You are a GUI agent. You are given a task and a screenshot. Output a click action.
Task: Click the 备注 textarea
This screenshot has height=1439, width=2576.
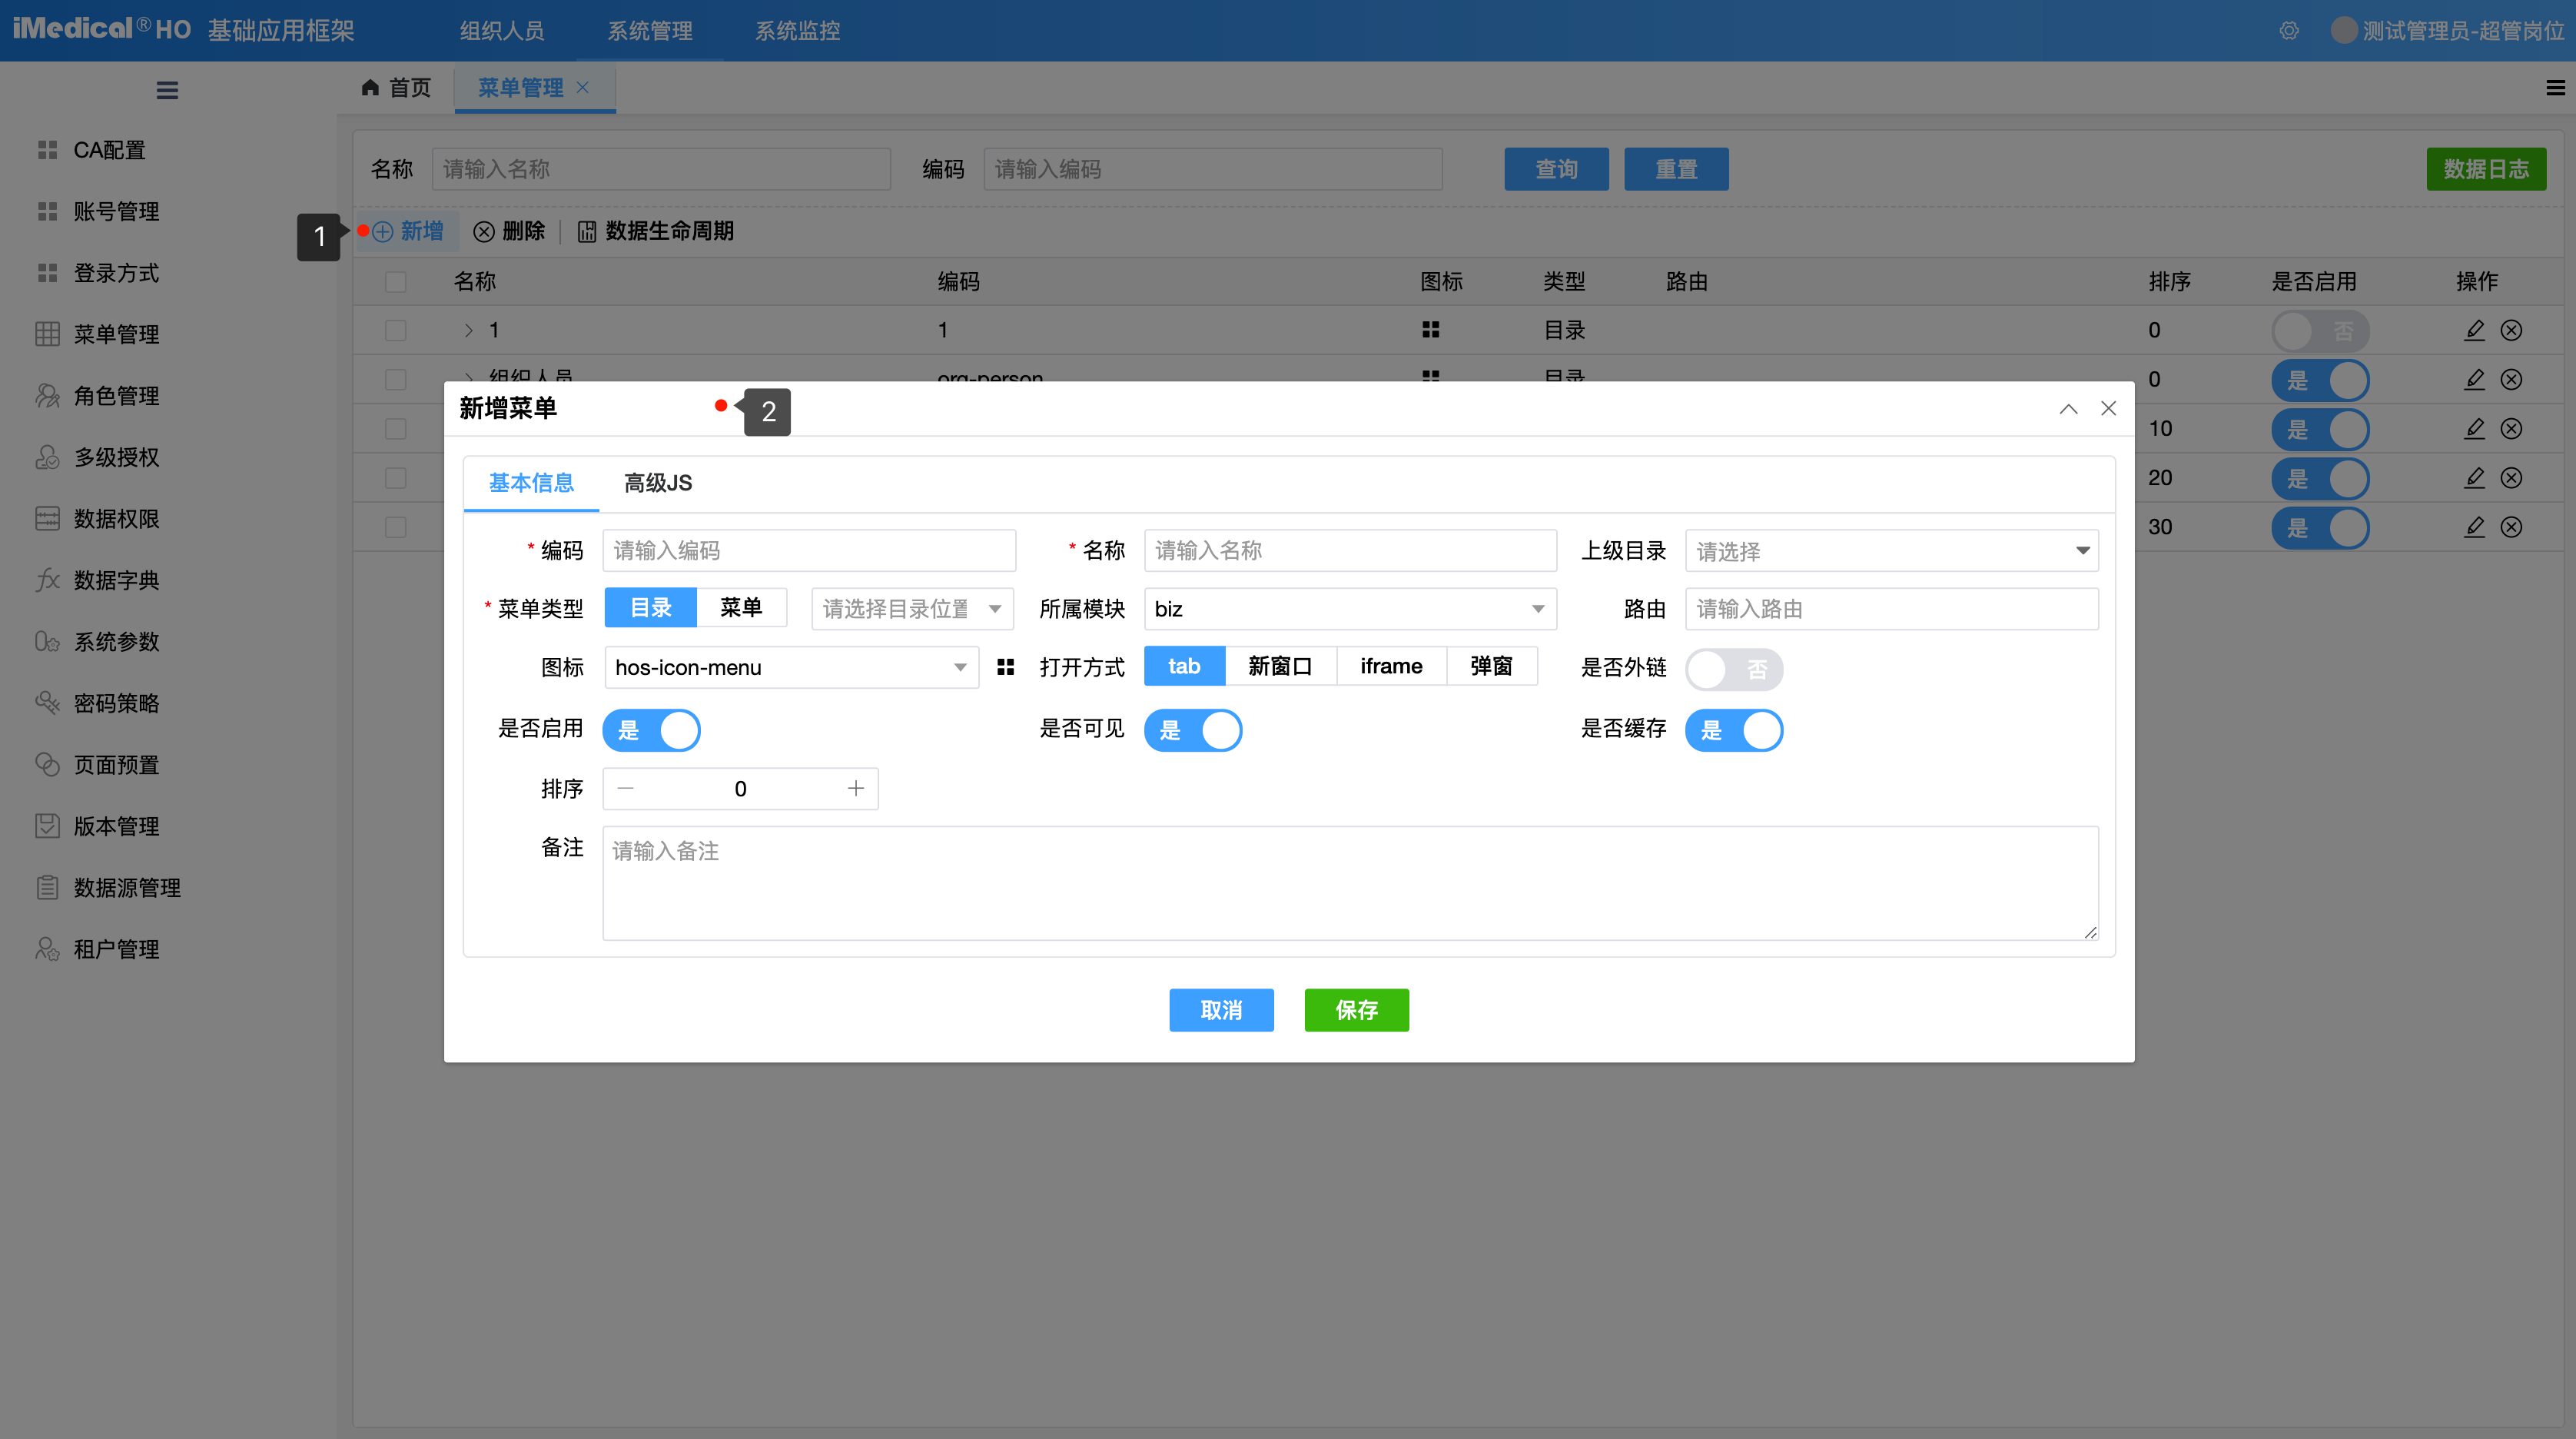point(1351,883)
